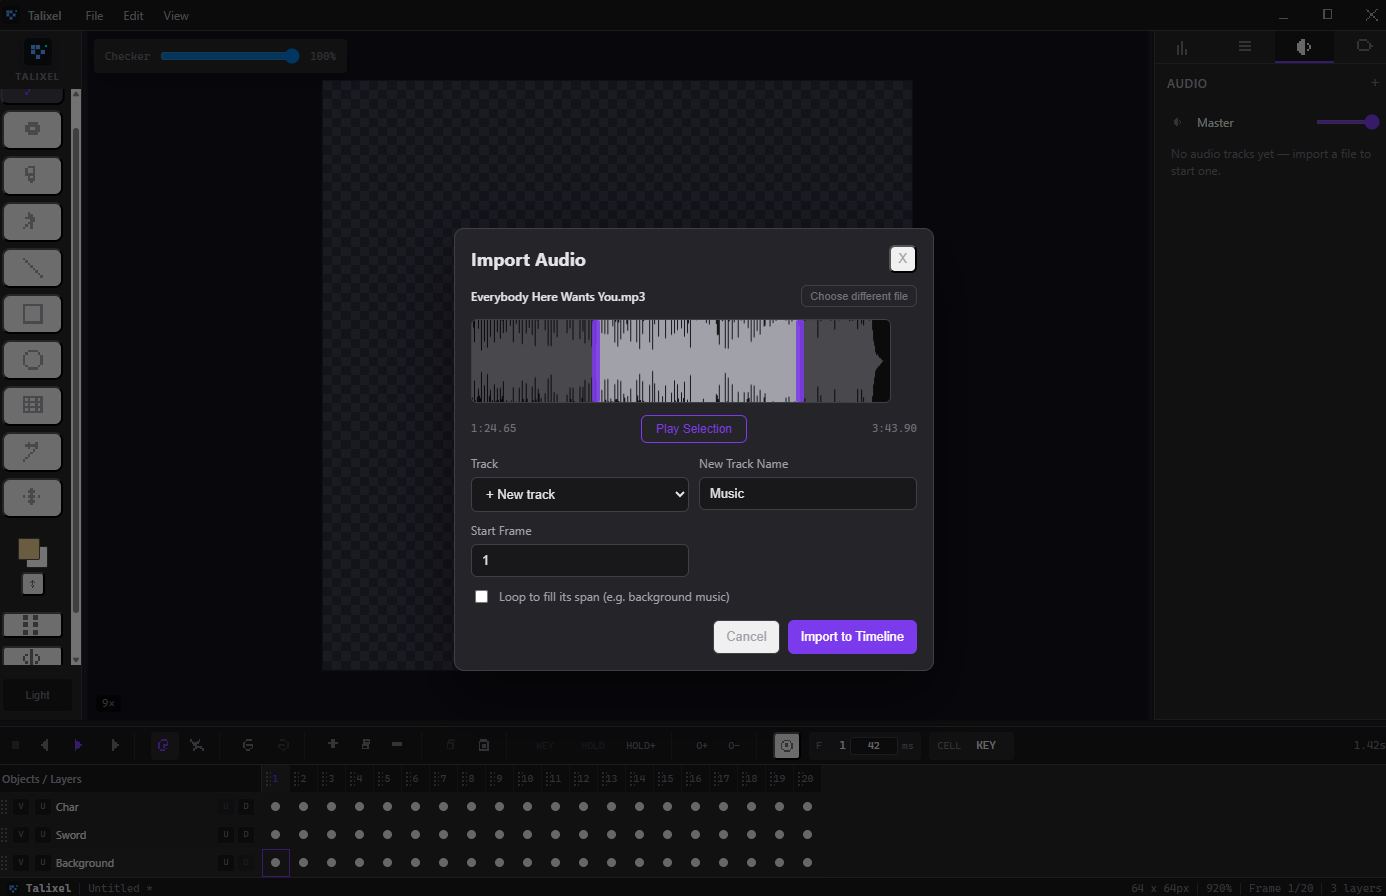This screenshot has height=896, width=1386.
Task: Click the frame duration 42 ms field
Action: [874, 745]
